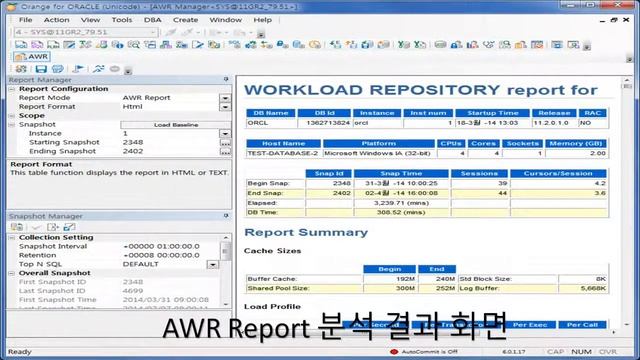The width and height of the screenshot is (640, 360).
Task: Open the SYS@11GR2_79.51 connection dropdown
Action: click(x=153, y=32)
